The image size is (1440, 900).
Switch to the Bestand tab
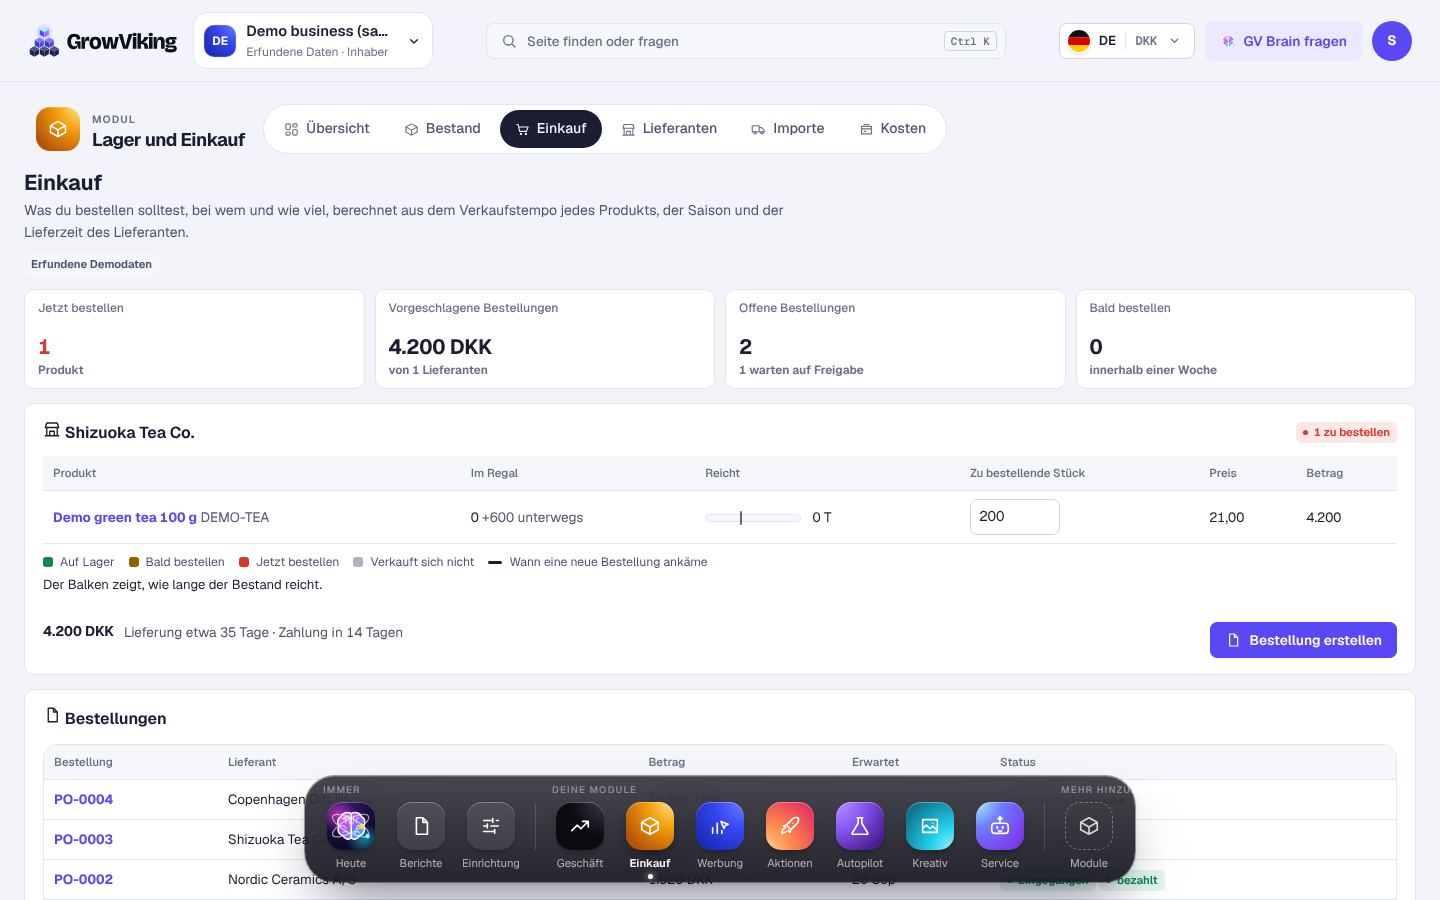click(442, 129)
